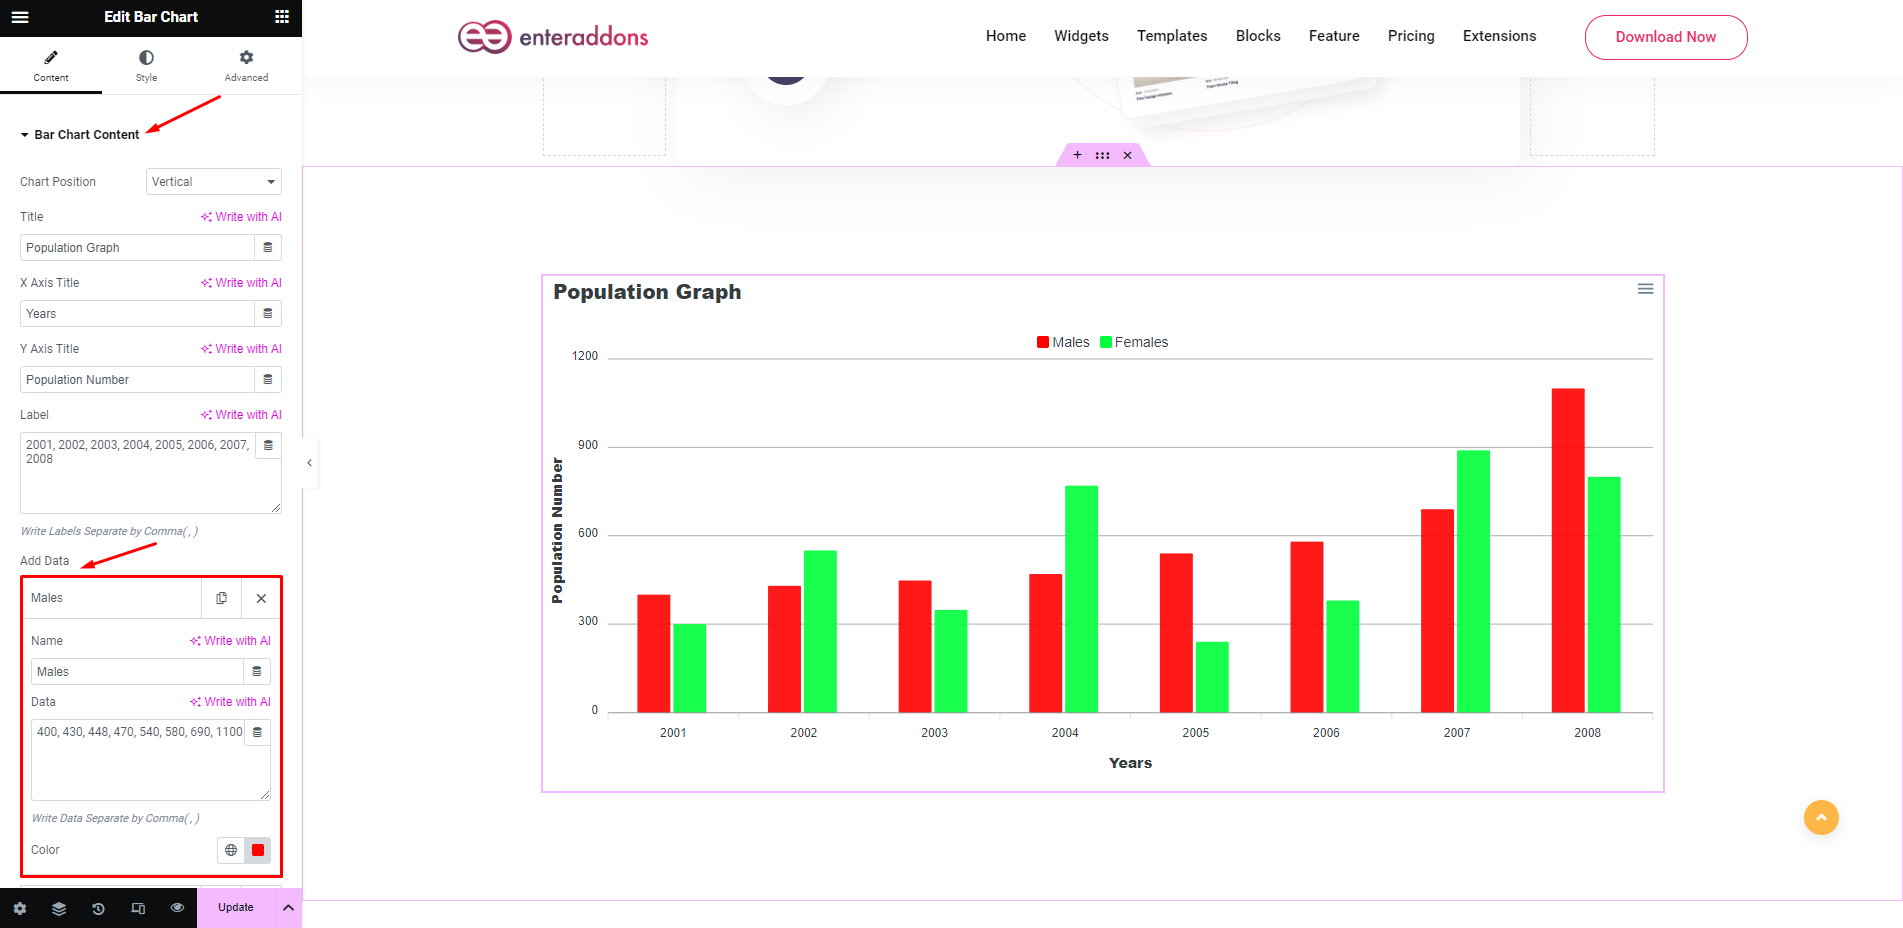Open the Elementor hamburger menu
This screenshot has width=1903, height=928.
[x=20, y=17]
